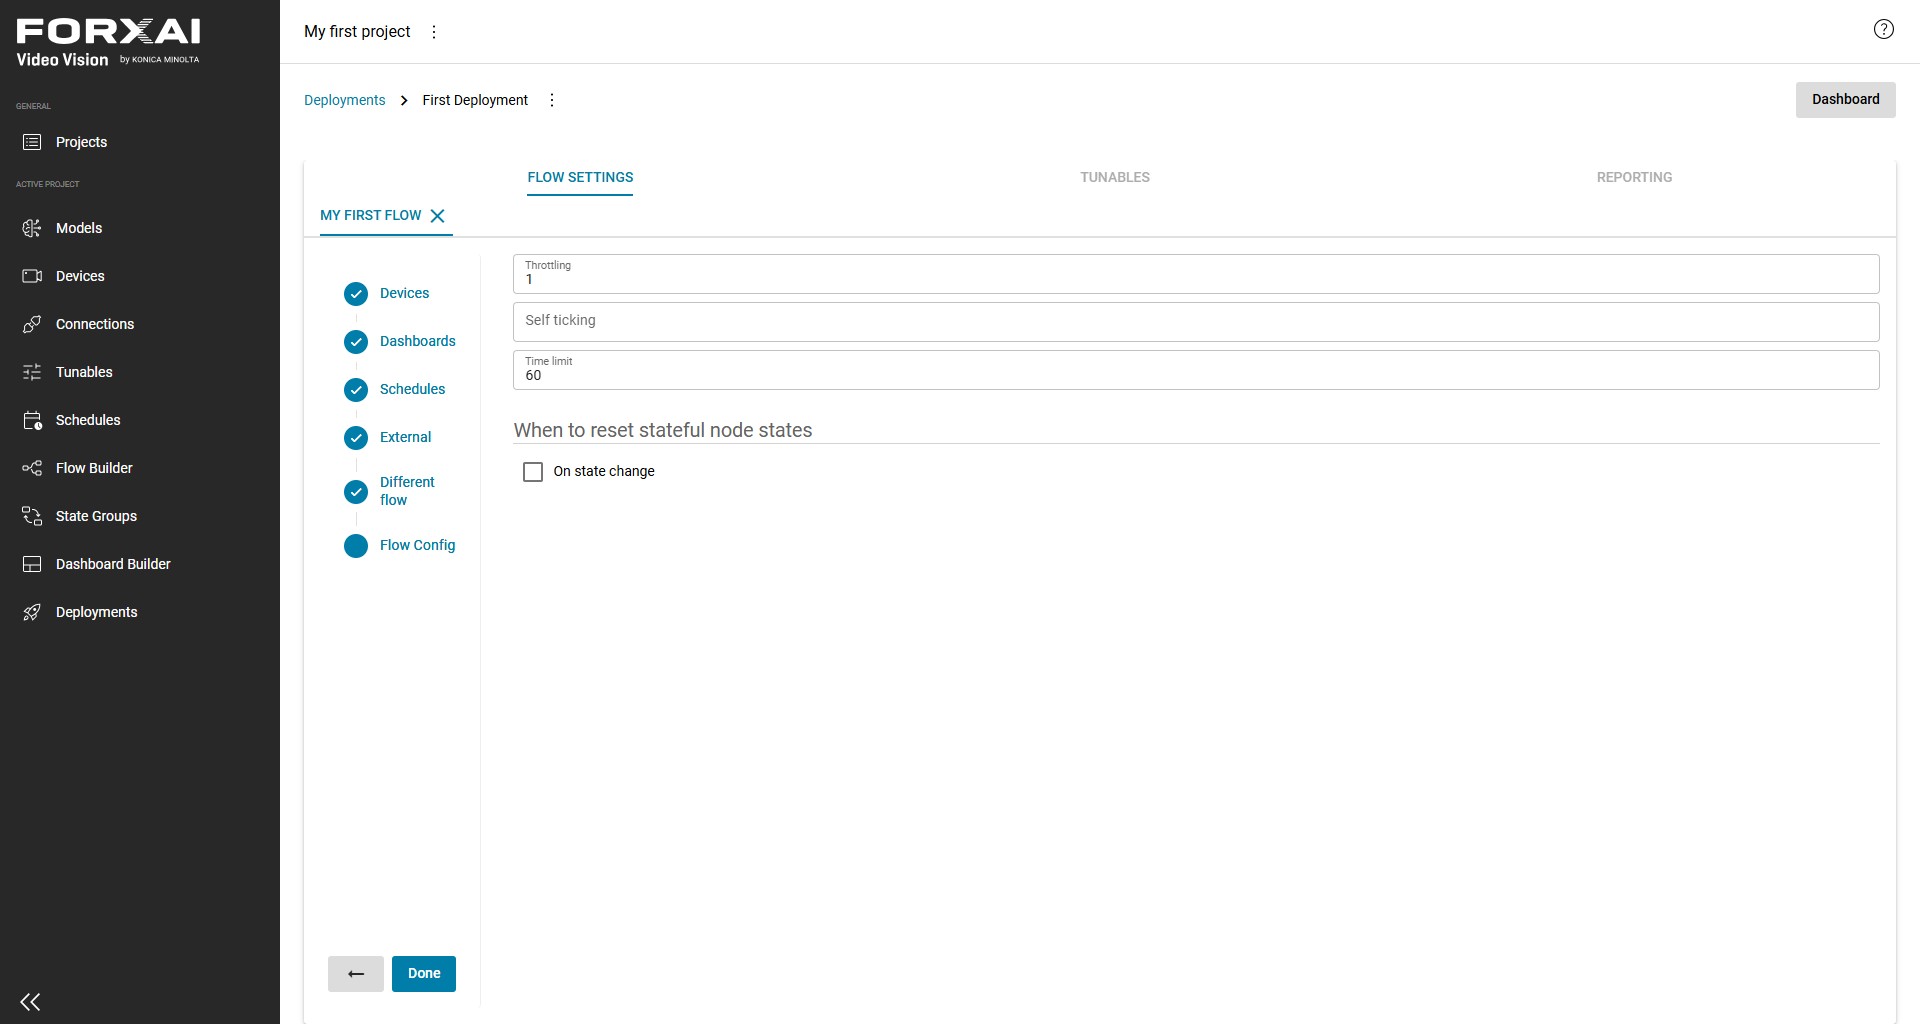Follow the Deployments breadcrumb link
Screen dimensions: 1920x1024
point(344,100)
